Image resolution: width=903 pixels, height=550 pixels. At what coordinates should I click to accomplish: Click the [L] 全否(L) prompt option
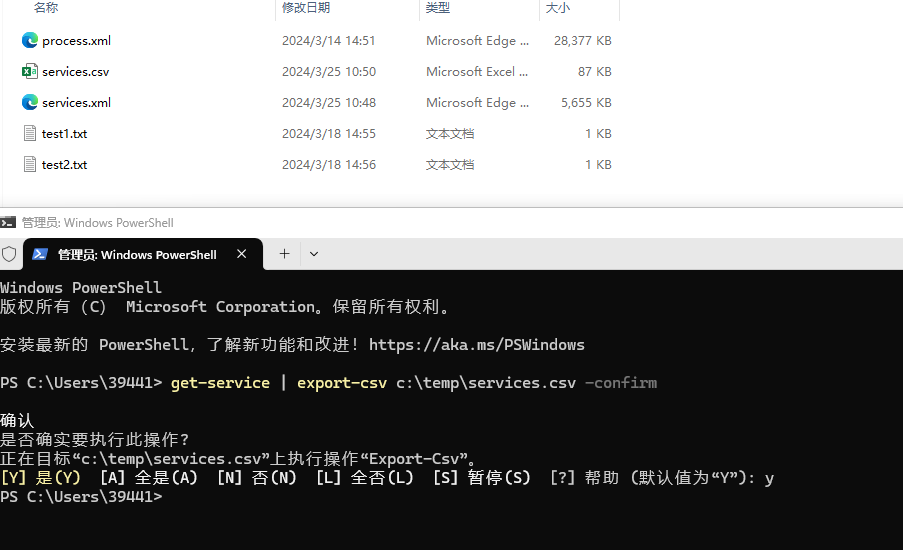(365, 477)
